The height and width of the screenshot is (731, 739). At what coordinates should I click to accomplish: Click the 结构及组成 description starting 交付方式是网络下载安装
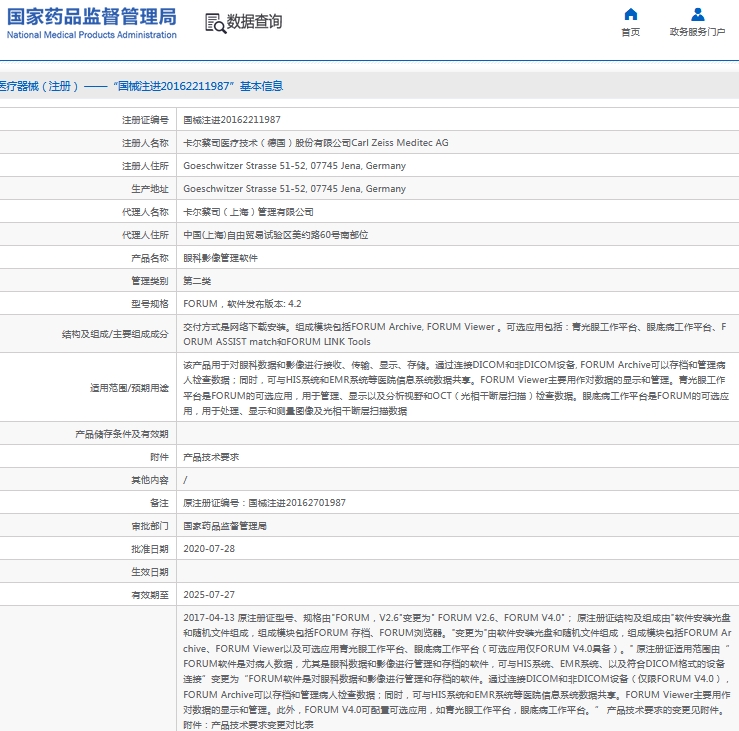point(455,334)
